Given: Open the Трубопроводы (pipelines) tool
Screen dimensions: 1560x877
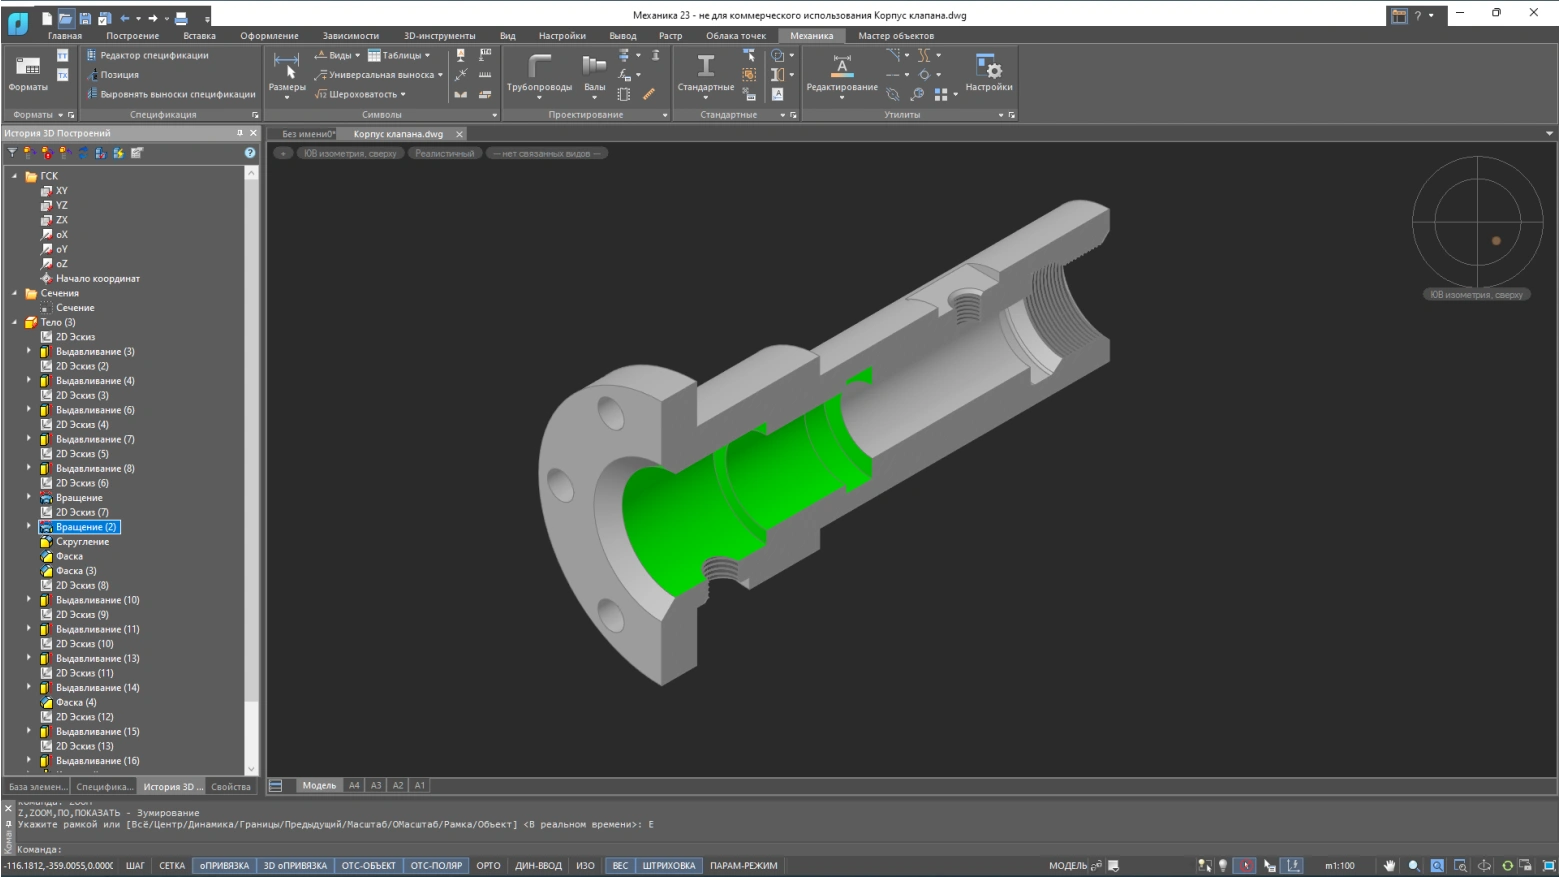Looking at the screenshot, I should 539,72.
